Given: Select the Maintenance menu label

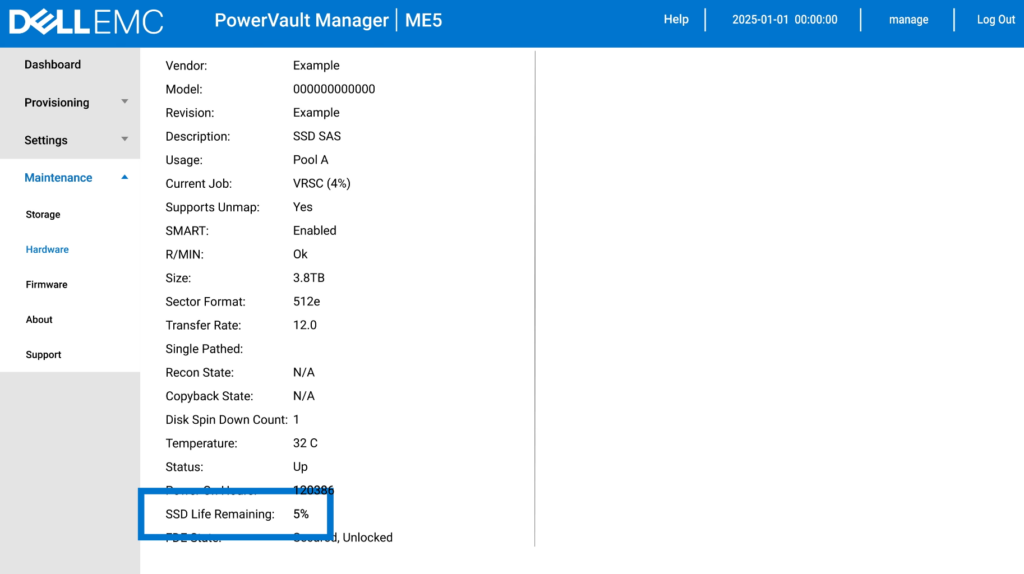Looking at the screenshot, I should point(58,178).
